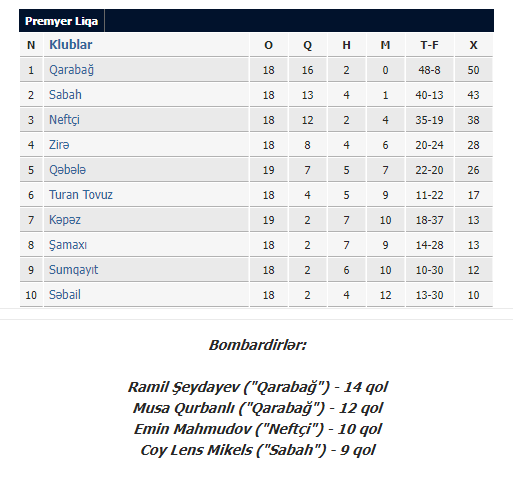Click Qarabağ's 50 points cell
The image size is (513, 497).
[x=473, y=70]
